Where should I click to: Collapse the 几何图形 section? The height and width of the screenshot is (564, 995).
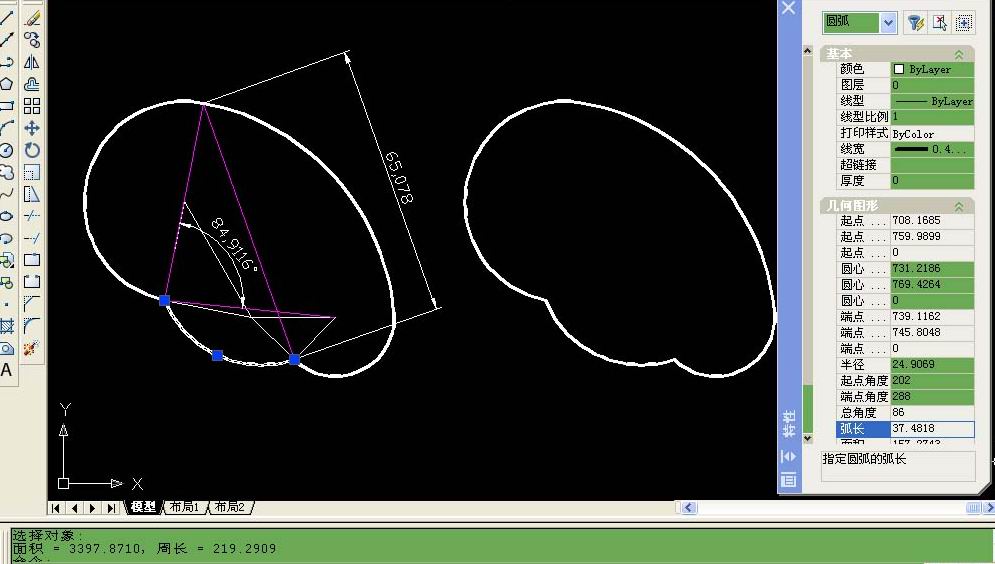click(x=959, y=206)
